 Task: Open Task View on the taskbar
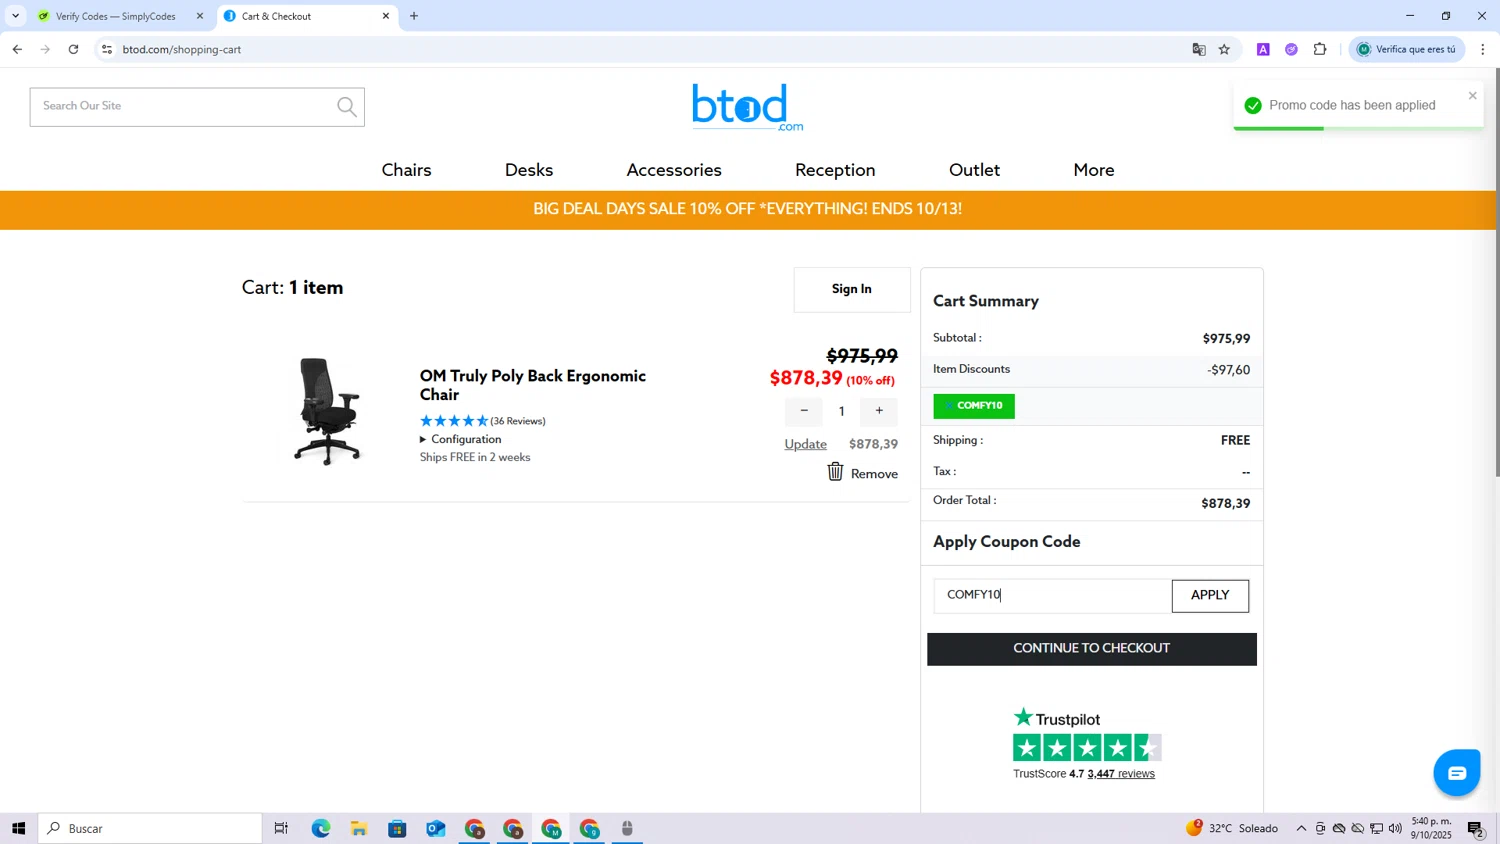tap(281, 828)
